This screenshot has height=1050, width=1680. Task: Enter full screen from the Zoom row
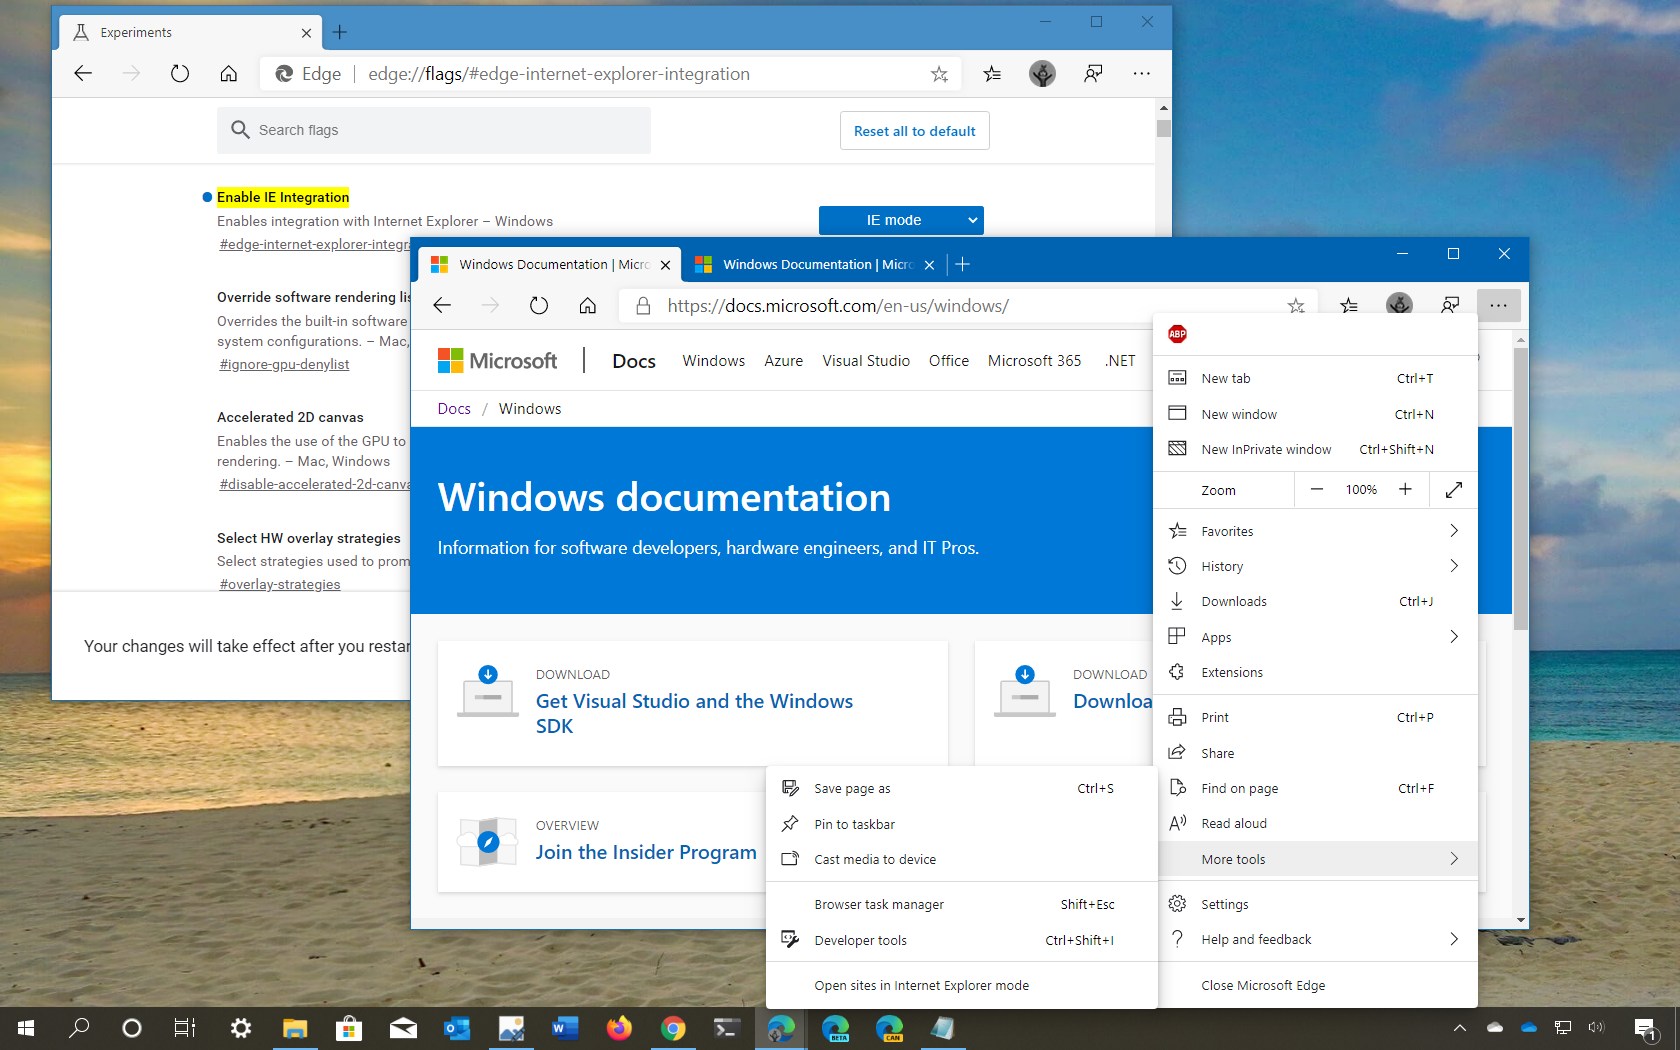pos(1453,490)
